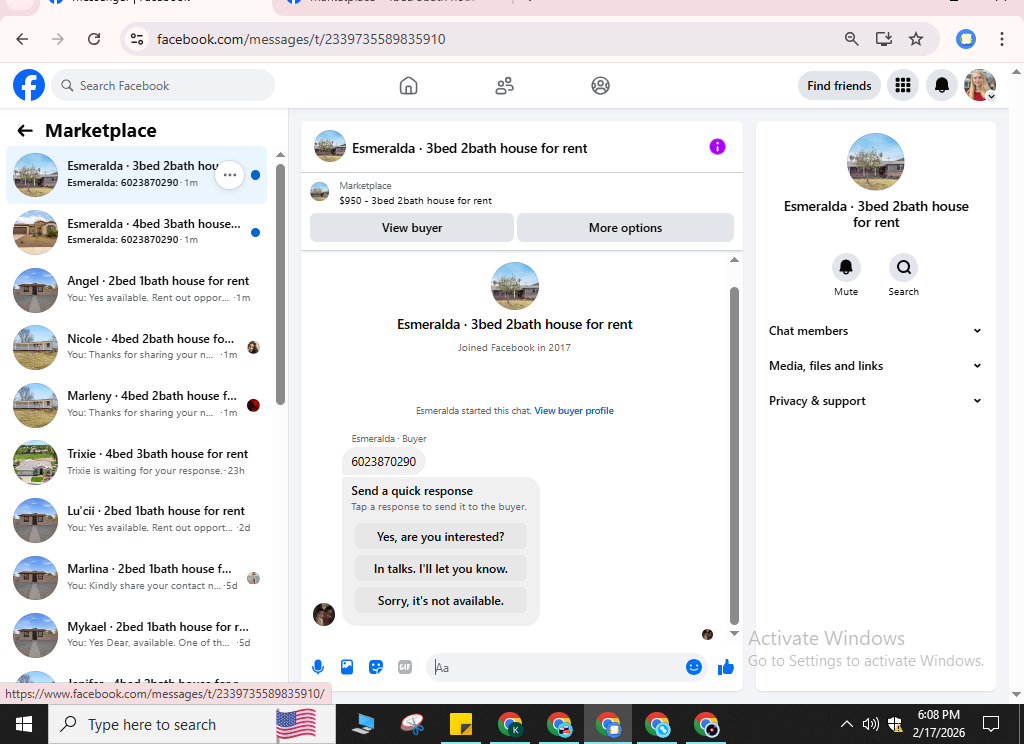This screenshot has height=744, width=1024.
Task: Click the 6023870290 message bubble
Action: pos(383,462)
